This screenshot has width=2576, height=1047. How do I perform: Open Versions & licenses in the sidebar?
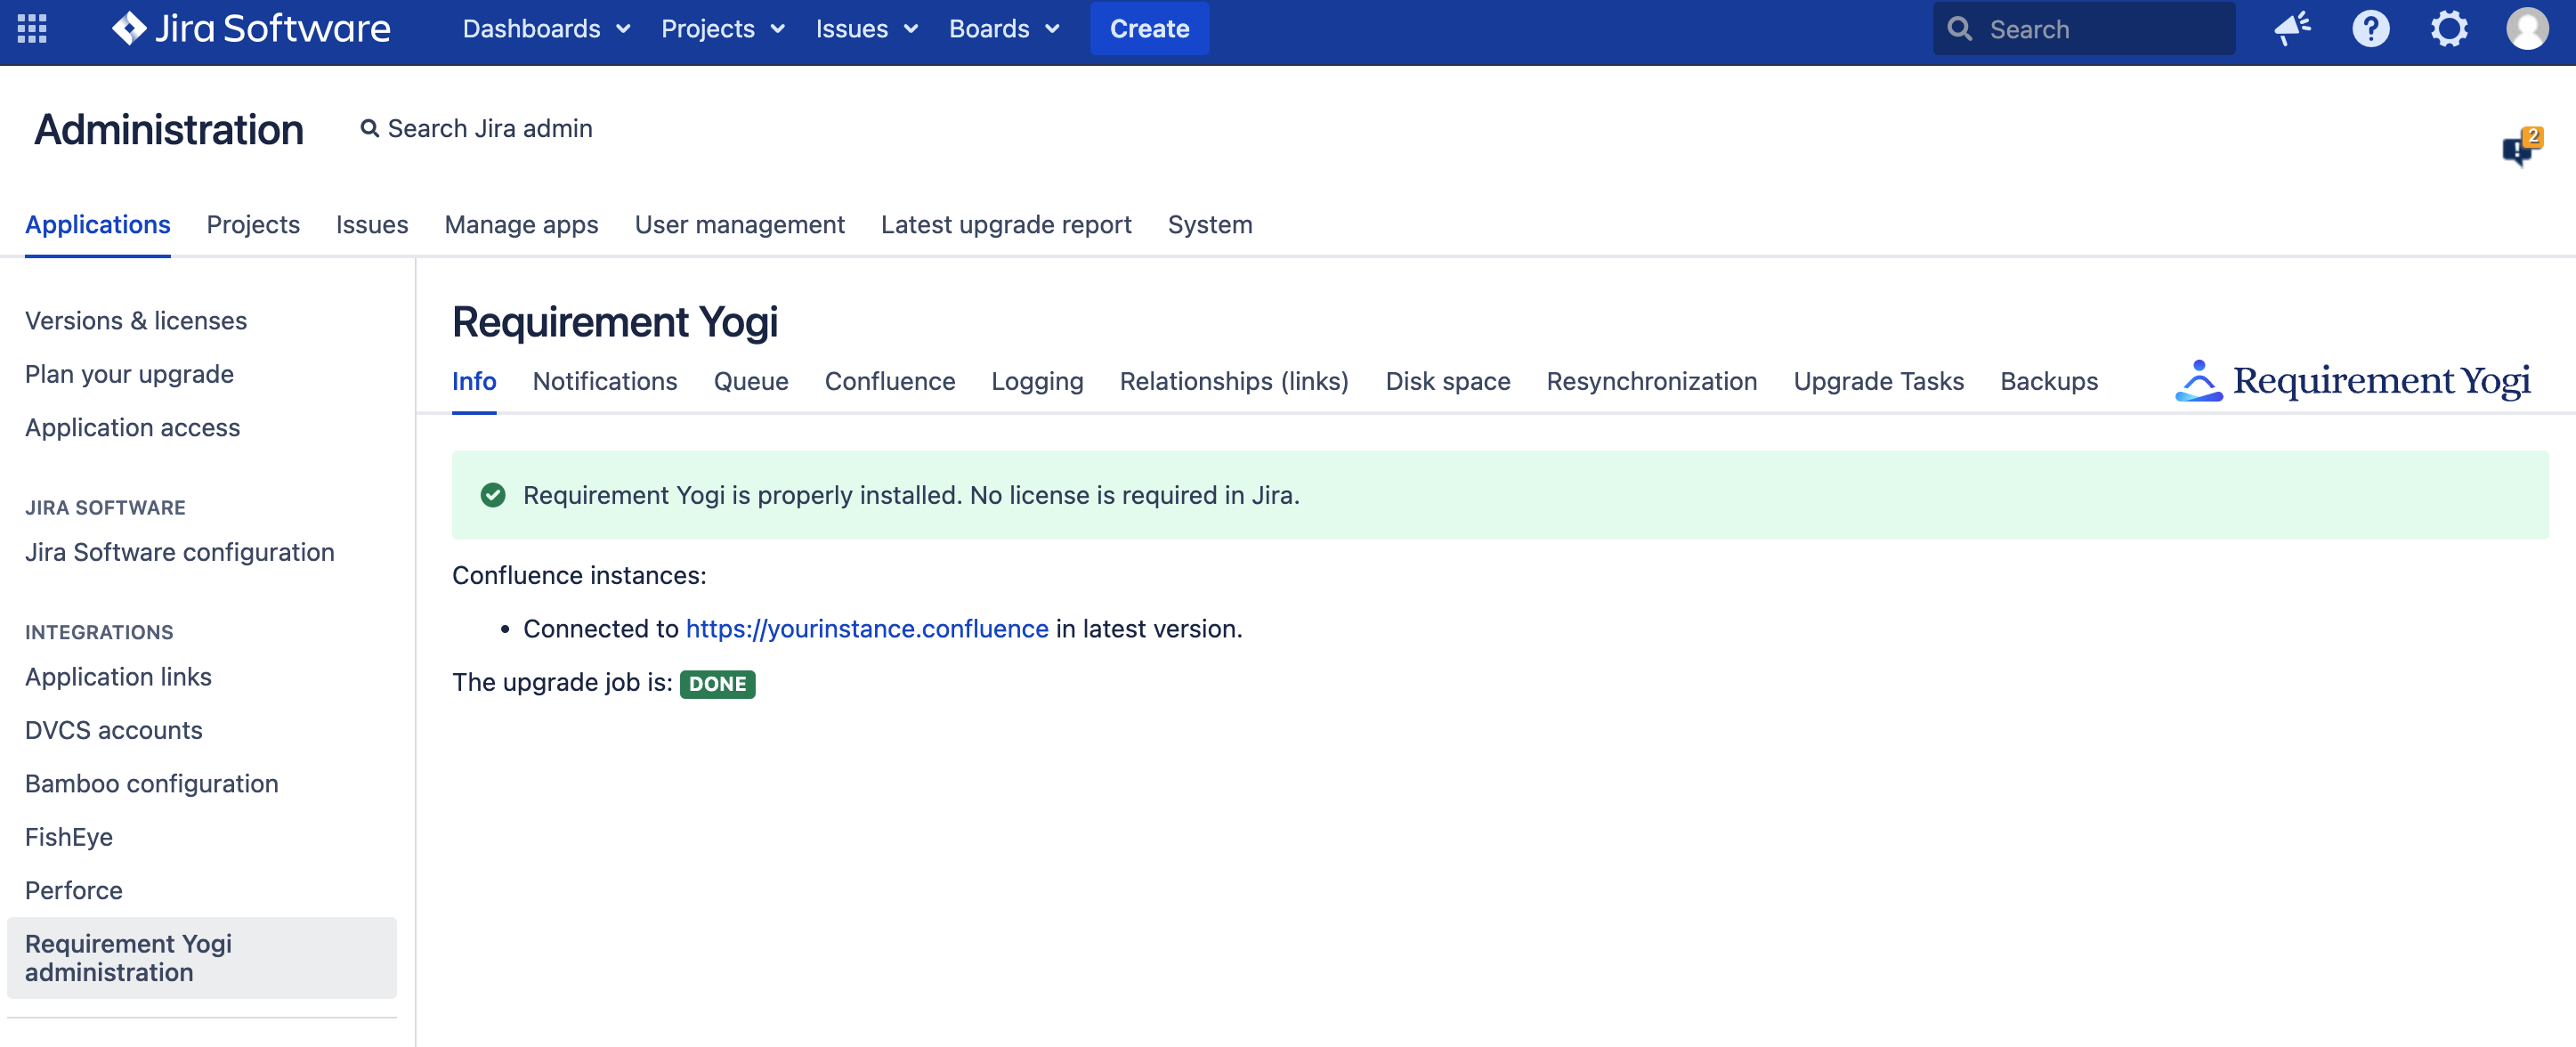click(136, 320)
